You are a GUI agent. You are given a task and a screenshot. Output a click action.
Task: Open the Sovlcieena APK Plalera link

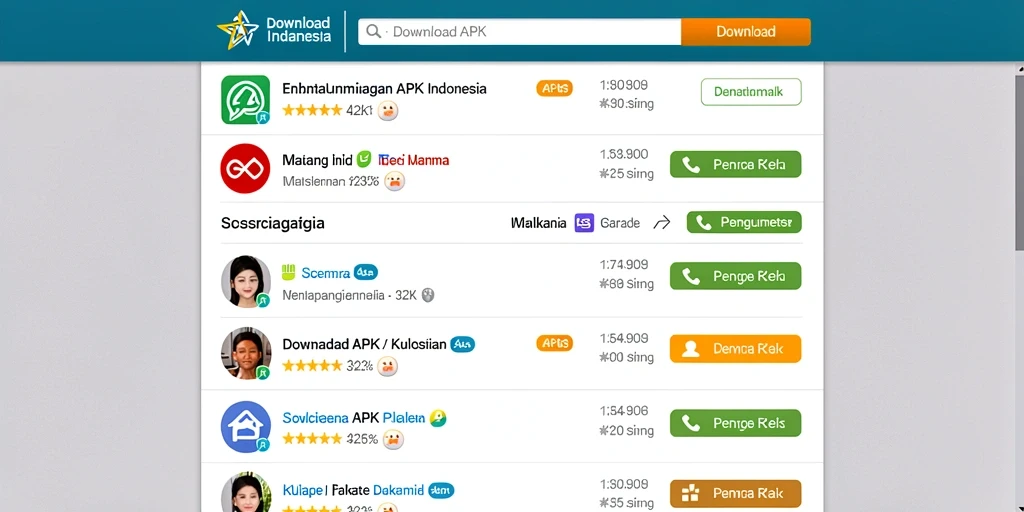coord(353,418)
